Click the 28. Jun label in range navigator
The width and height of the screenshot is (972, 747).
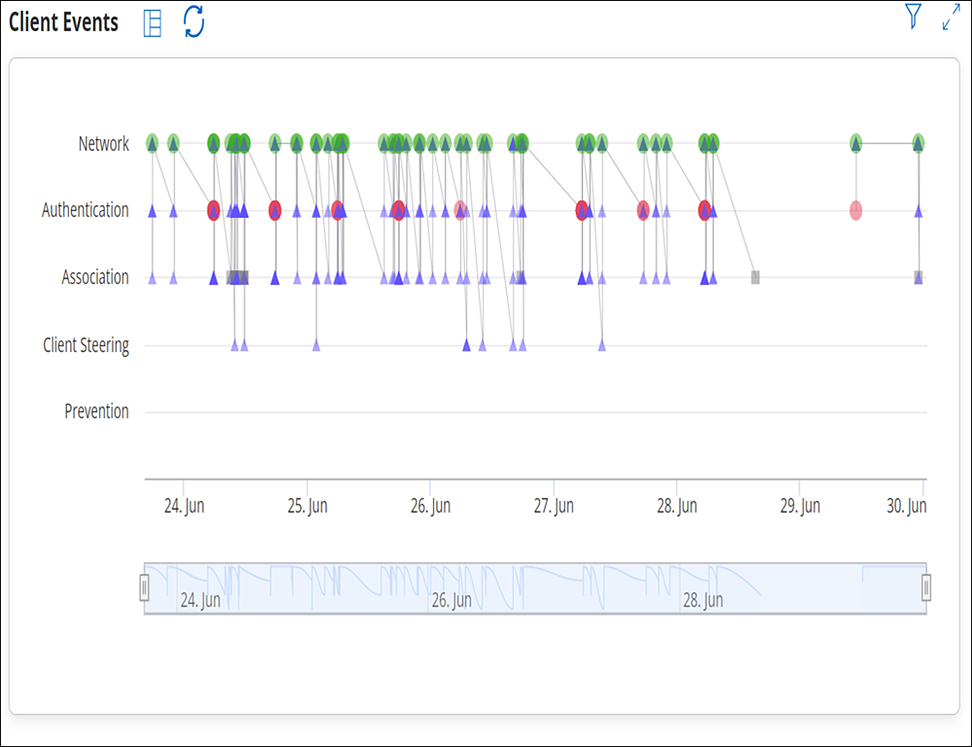[703, 600]
